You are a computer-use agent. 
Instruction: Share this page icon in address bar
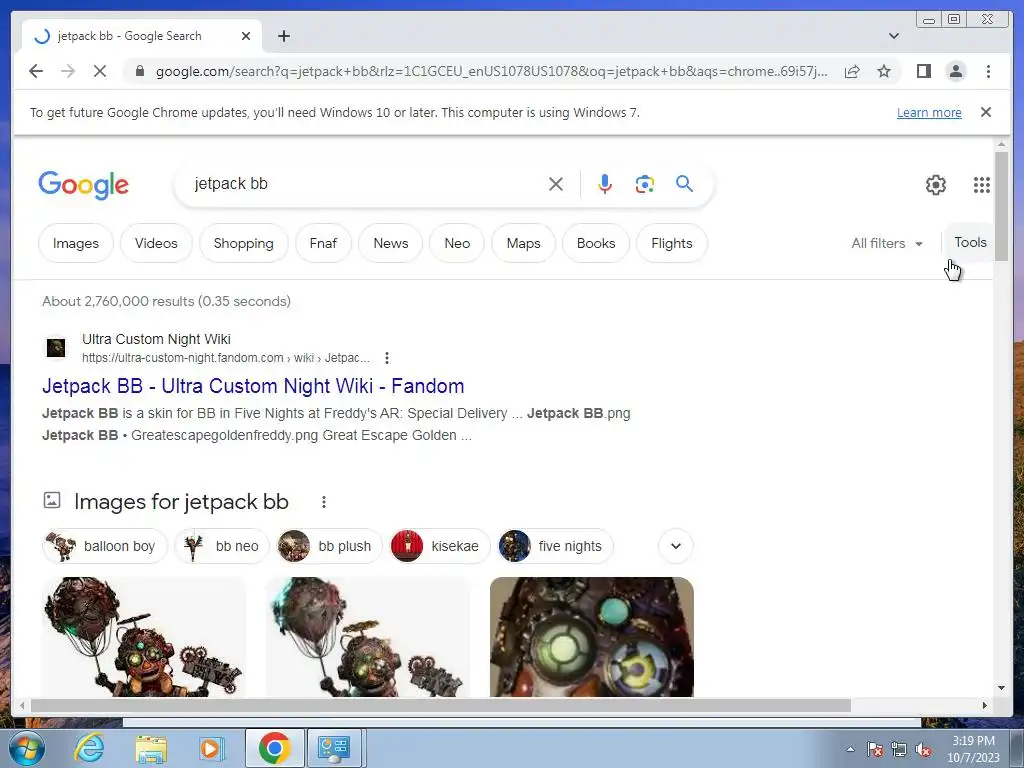tap(852, 71)
